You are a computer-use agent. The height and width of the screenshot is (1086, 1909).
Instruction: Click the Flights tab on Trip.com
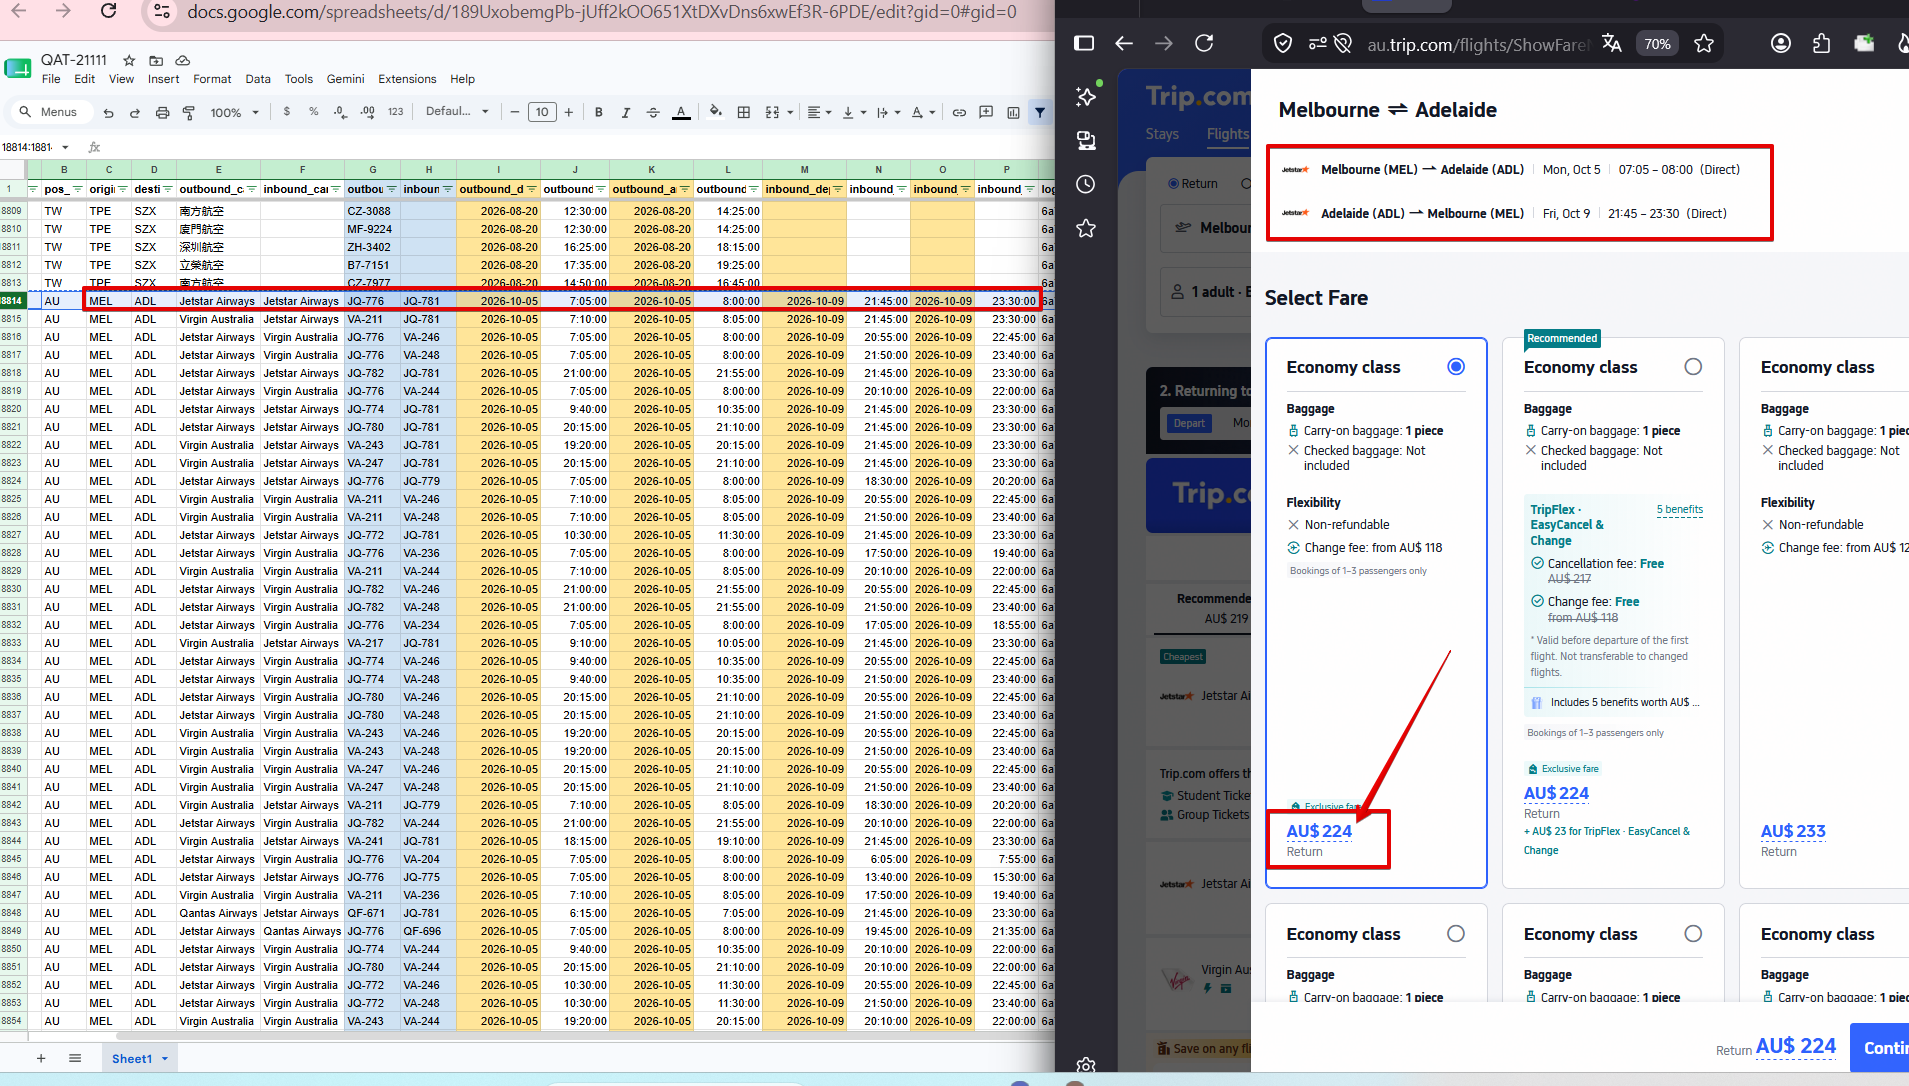(1227, 134)
